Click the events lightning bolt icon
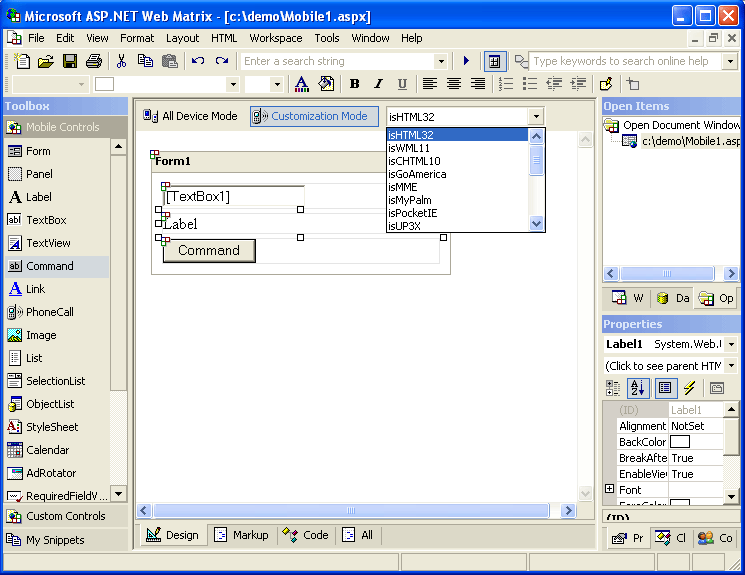The image size is (745, 575). point(689,388)
